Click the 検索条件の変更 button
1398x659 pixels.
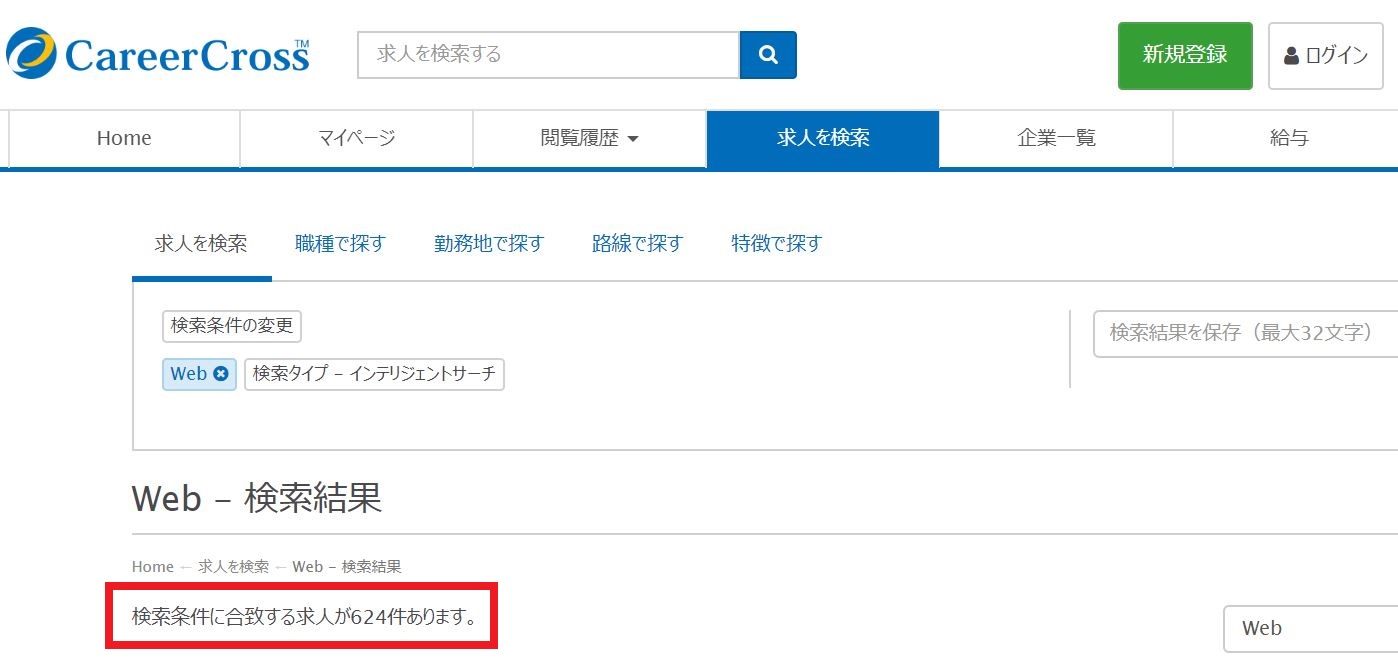pyautogui.click(x=232, y=326)
